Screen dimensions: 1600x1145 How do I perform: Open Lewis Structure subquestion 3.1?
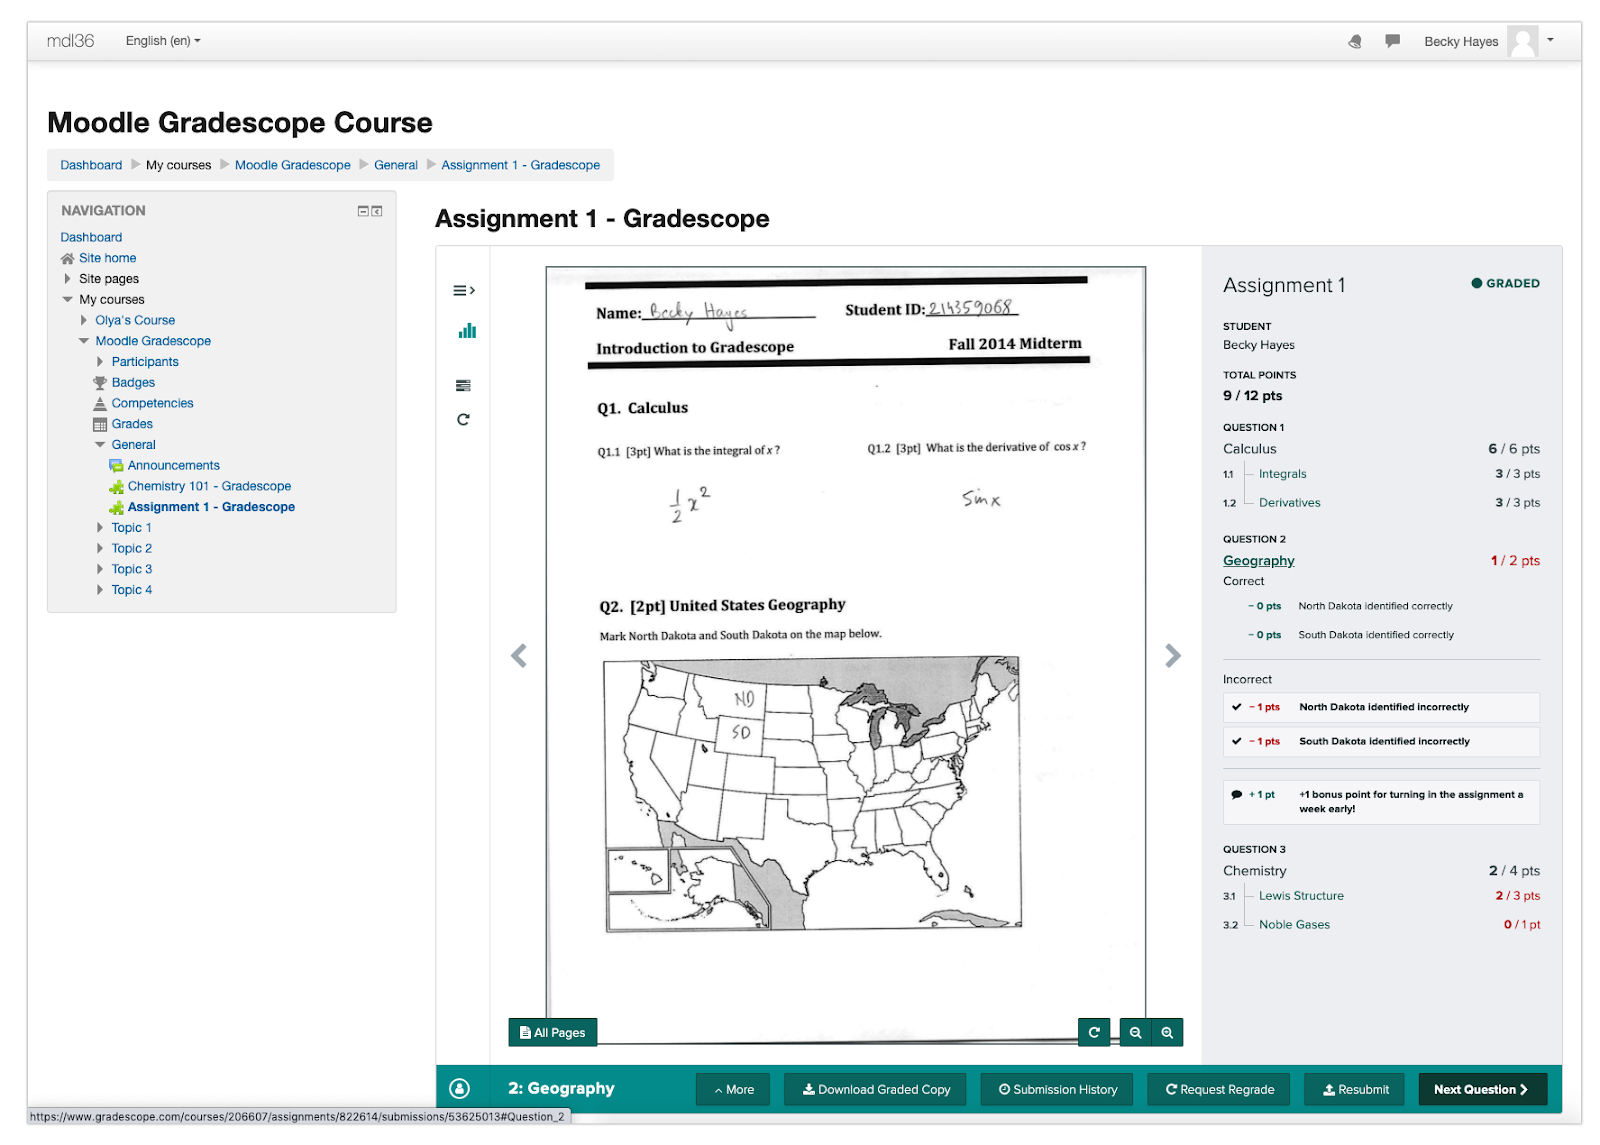[x=1301, y=896]
